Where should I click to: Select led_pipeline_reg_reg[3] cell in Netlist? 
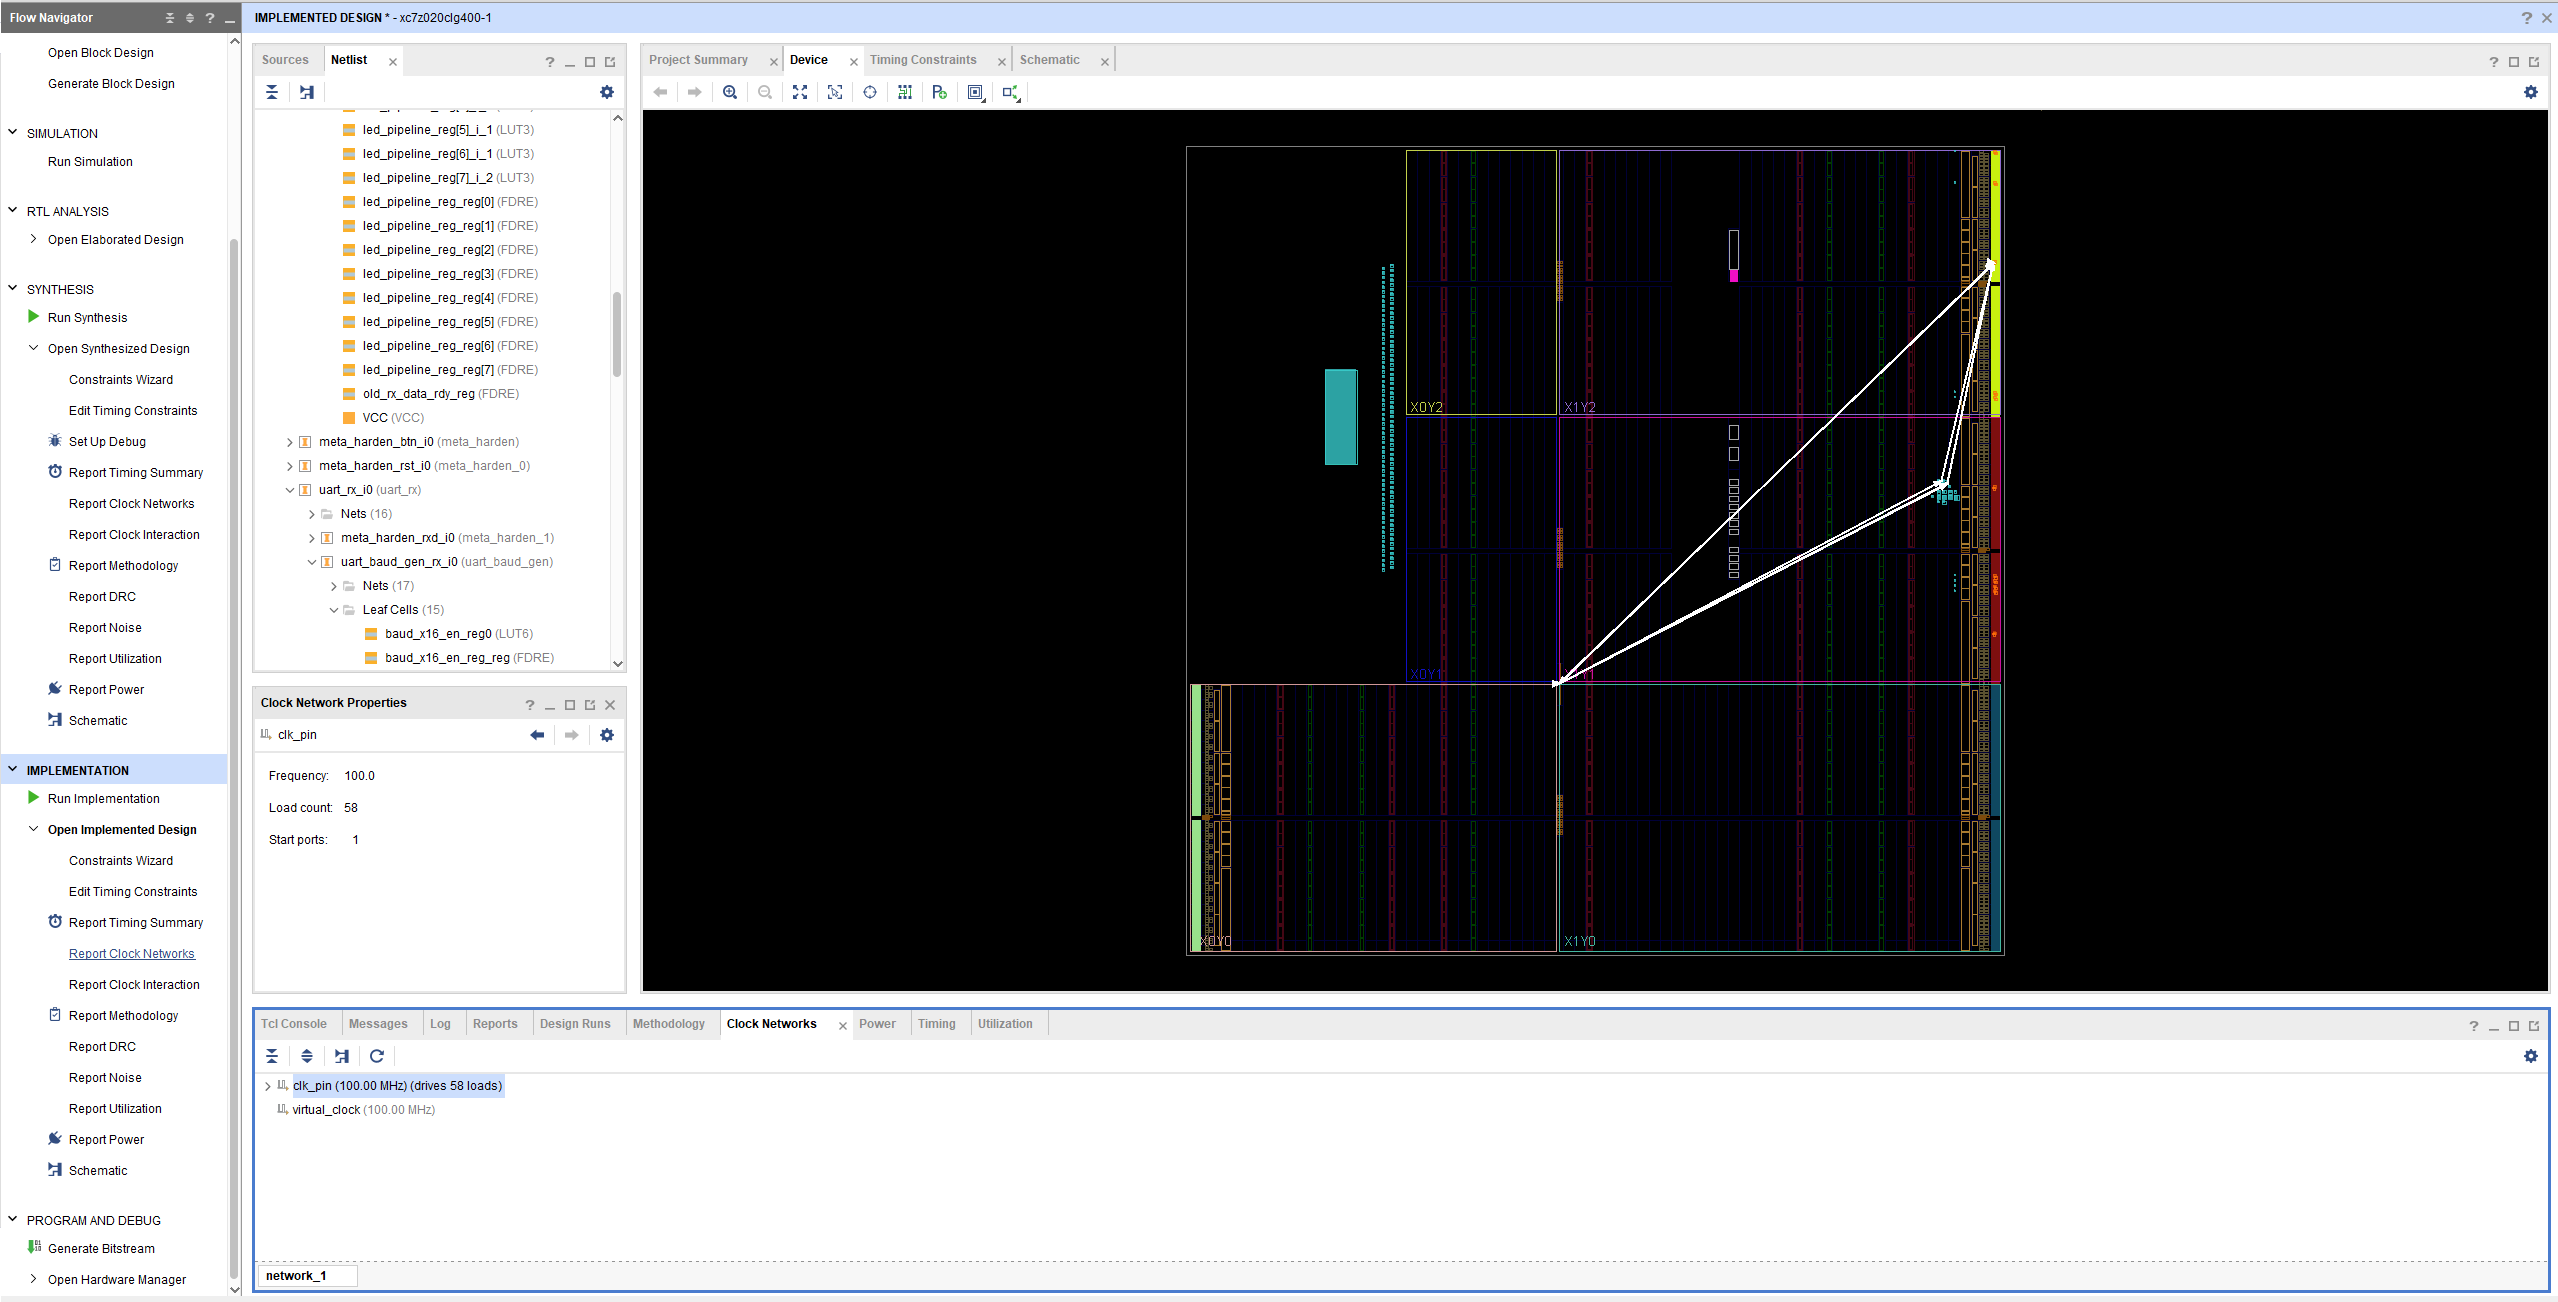click(428, 274)
